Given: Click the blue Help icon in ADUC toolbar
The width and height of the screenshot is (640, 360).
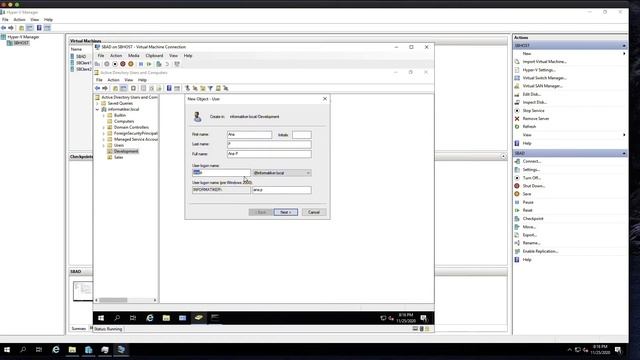Looking at the screenshot, I should (169, 88).
